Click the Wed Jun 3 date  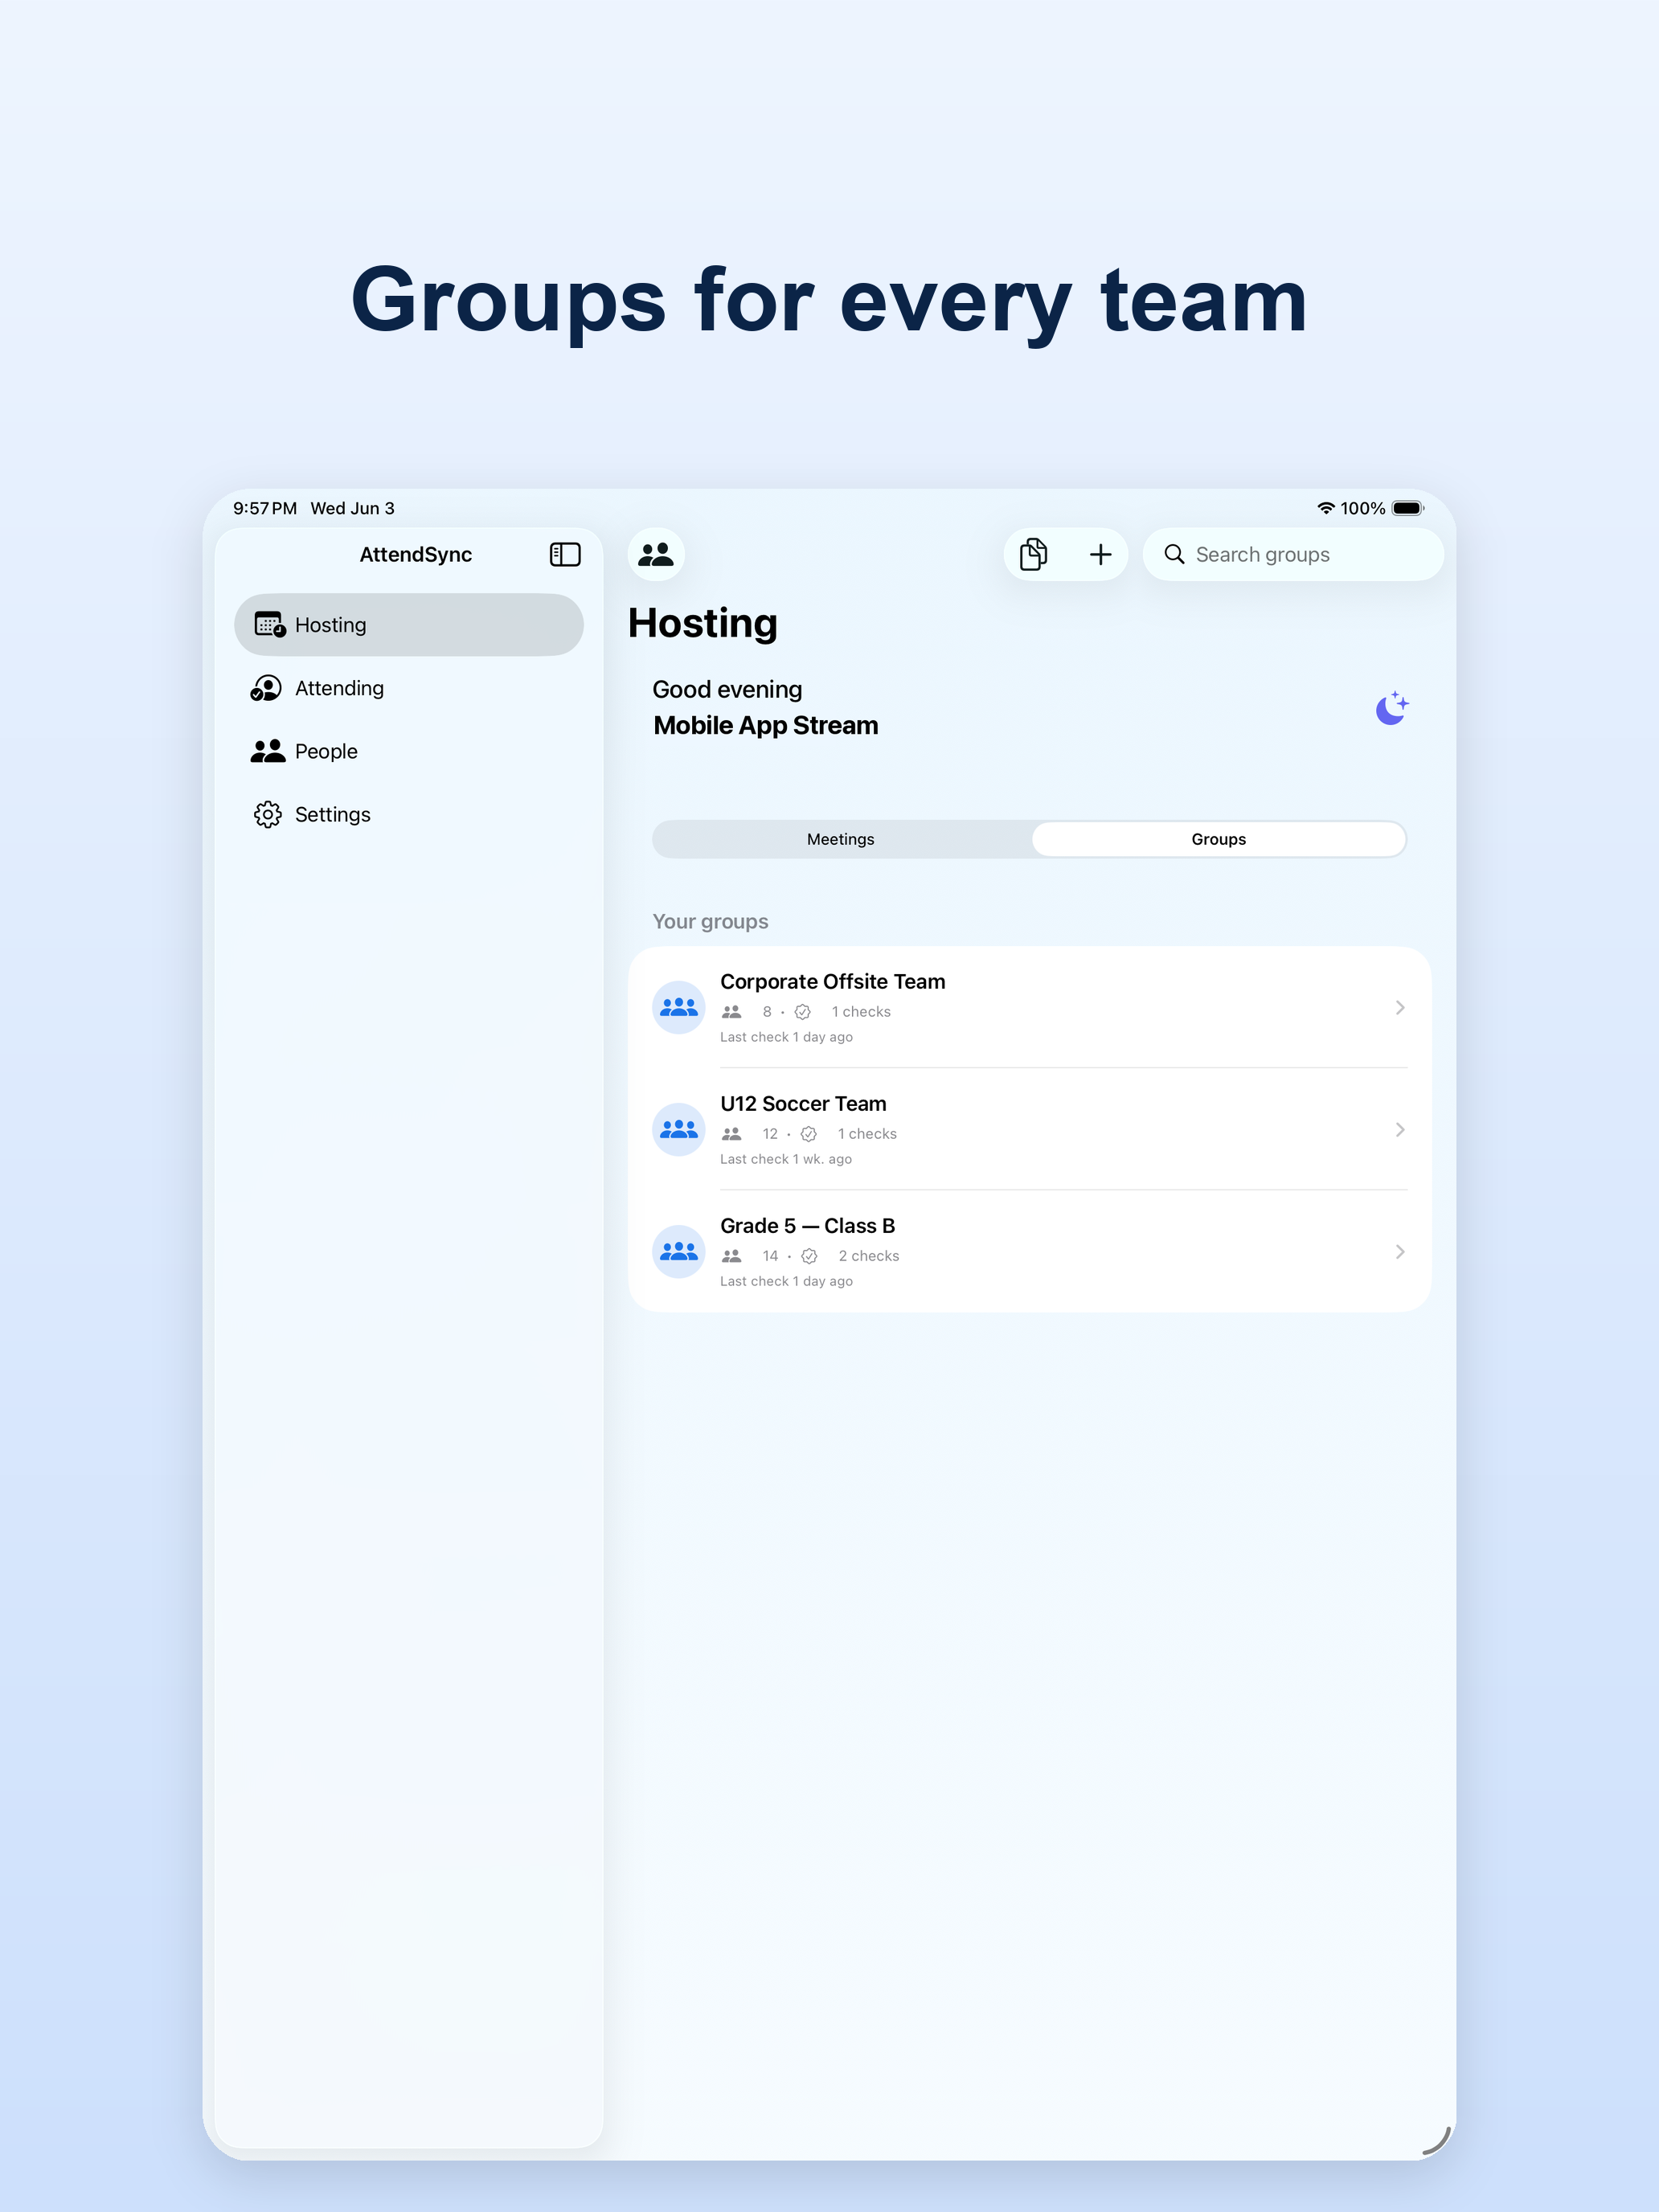pos(353,508)
